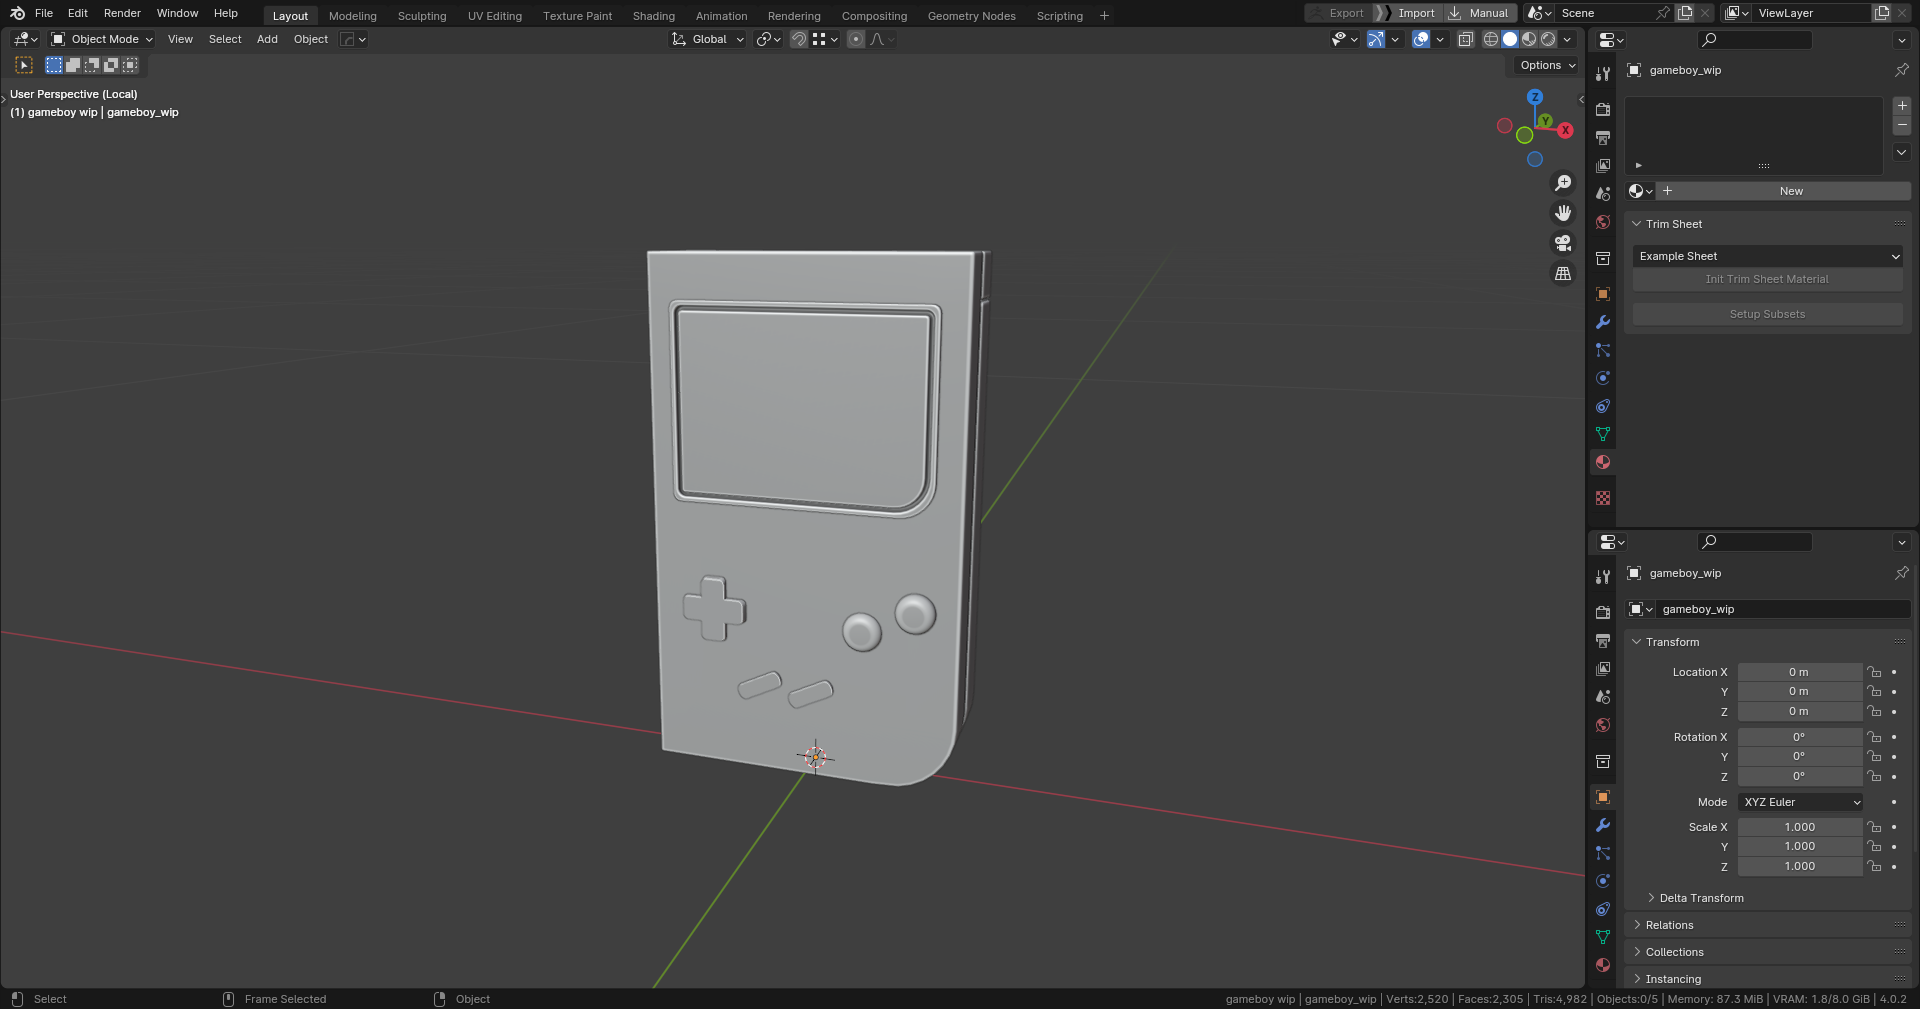Click the Scale X value field
Screen dimensions: 1920x1009
[x=1799, y=827]
